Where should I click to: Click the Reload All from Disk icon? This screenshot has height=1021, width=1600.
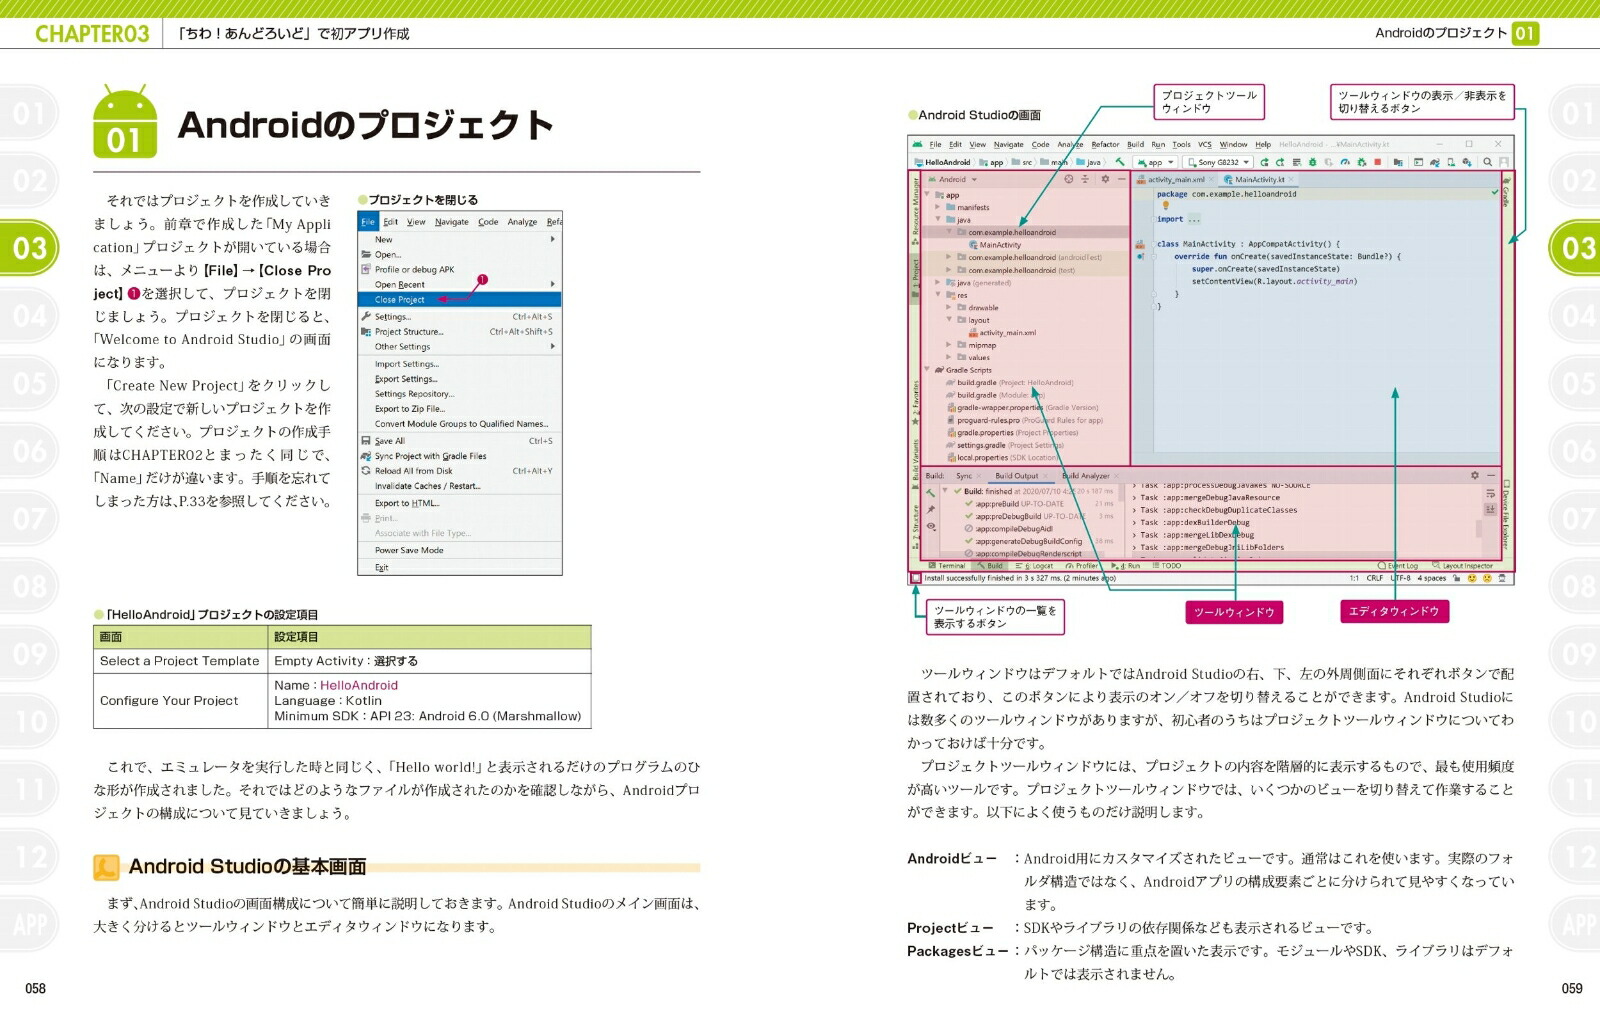tap(366, 471)
